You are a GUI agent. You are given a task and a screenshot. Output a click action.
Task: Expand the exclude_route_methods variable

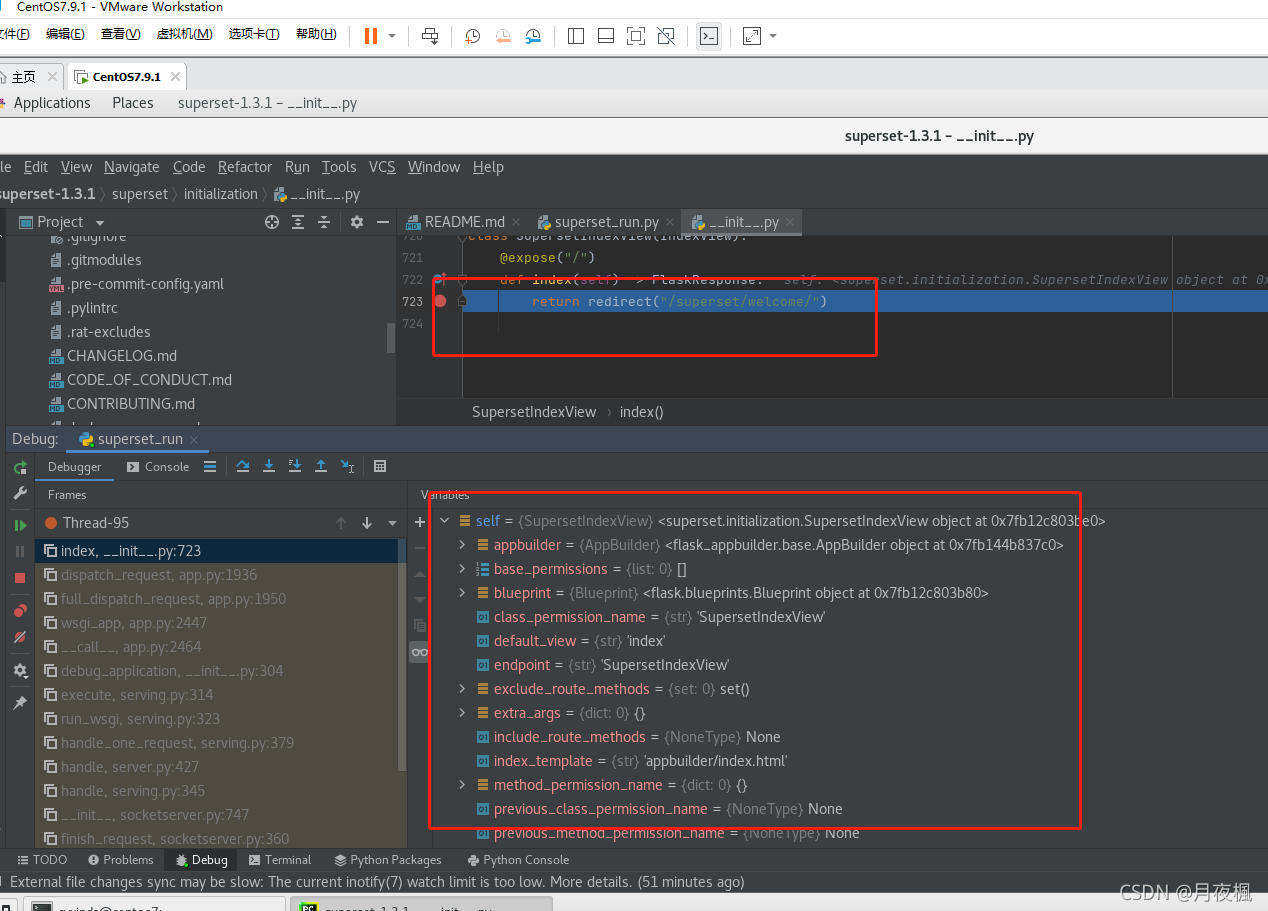point(462,689)
